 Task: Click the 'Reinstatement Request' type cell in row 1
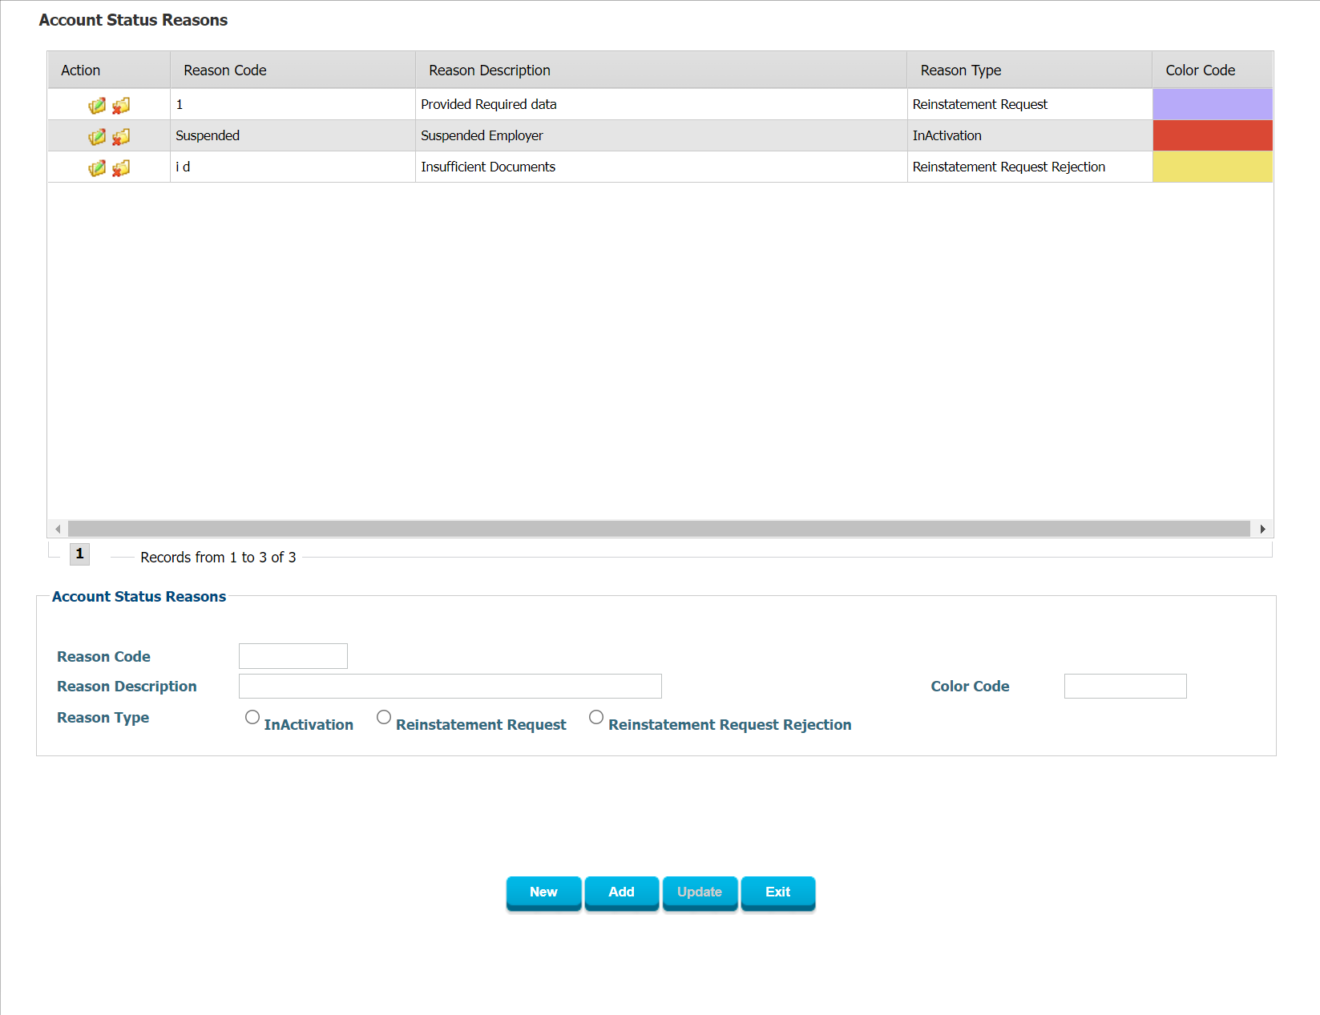1029,104
